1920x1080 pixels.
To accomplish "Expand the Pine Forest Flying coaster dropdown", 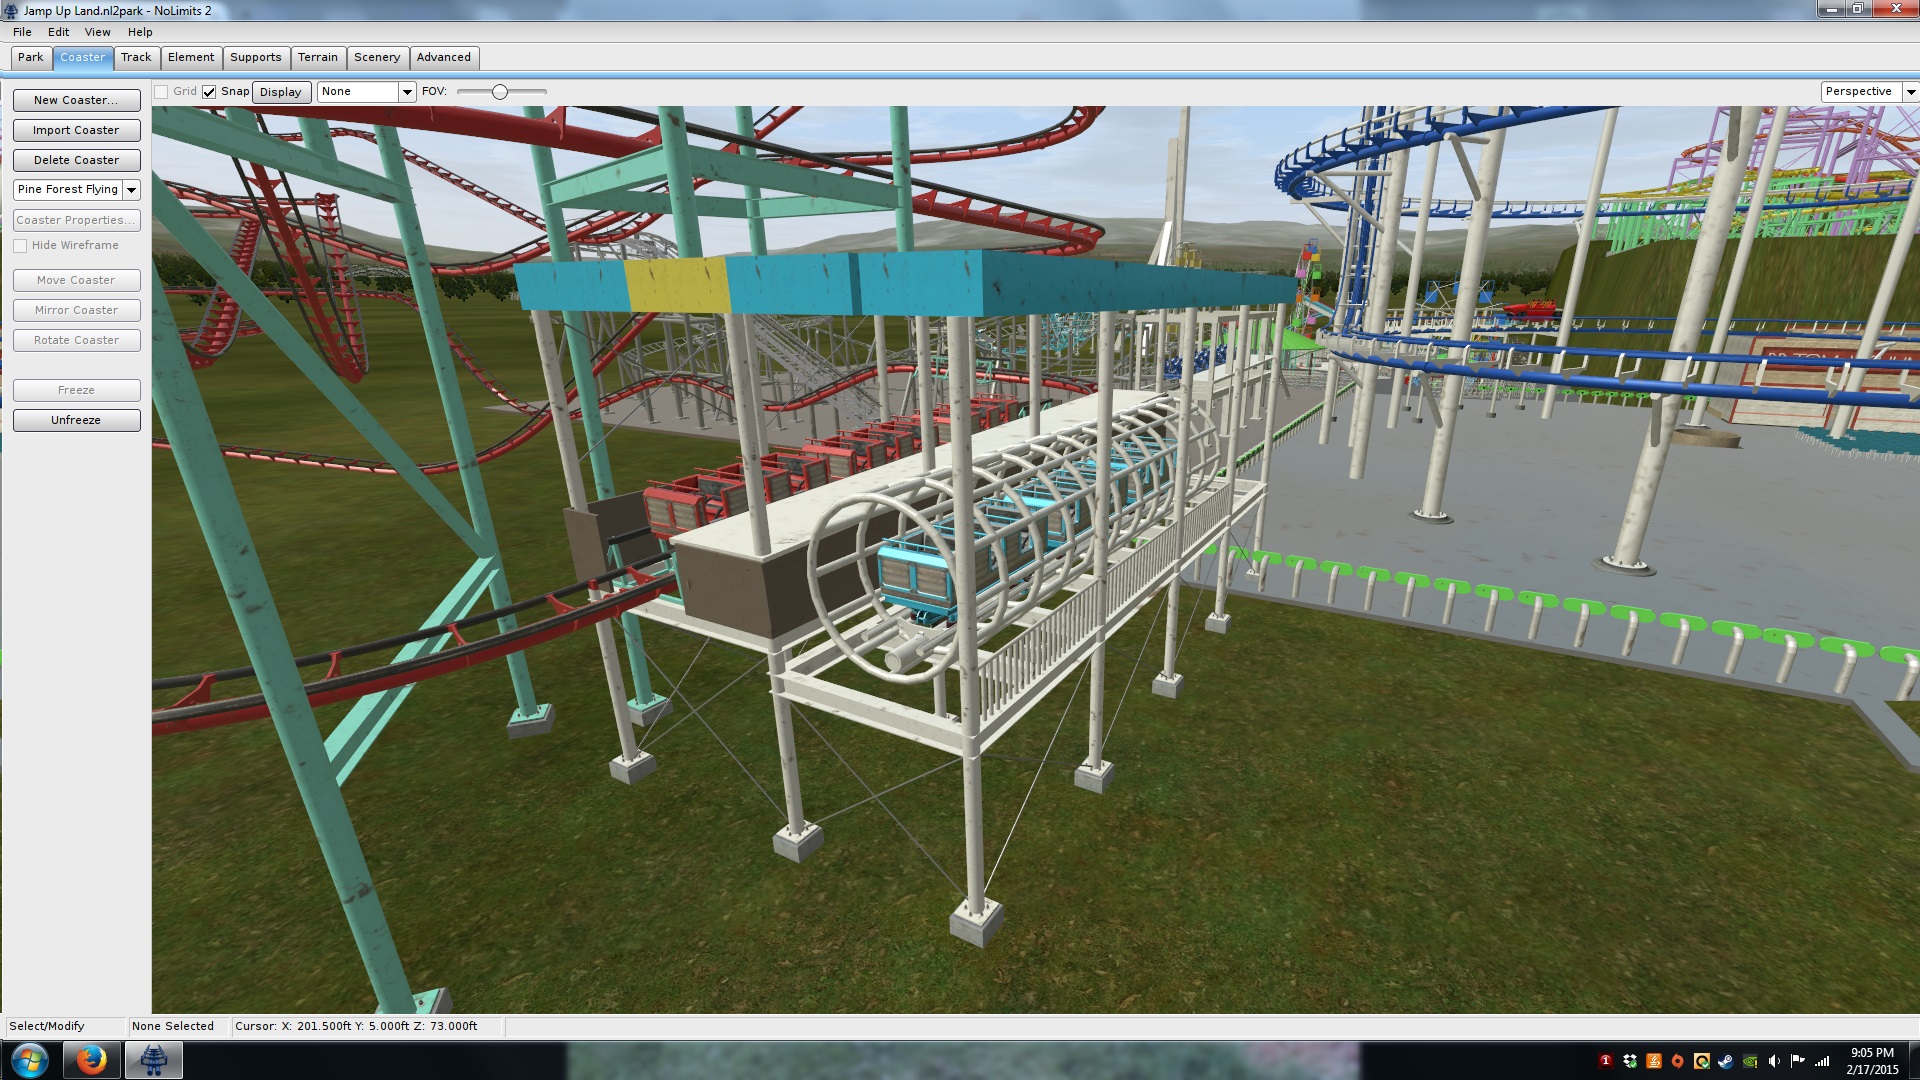I will (x=131, y=190).
